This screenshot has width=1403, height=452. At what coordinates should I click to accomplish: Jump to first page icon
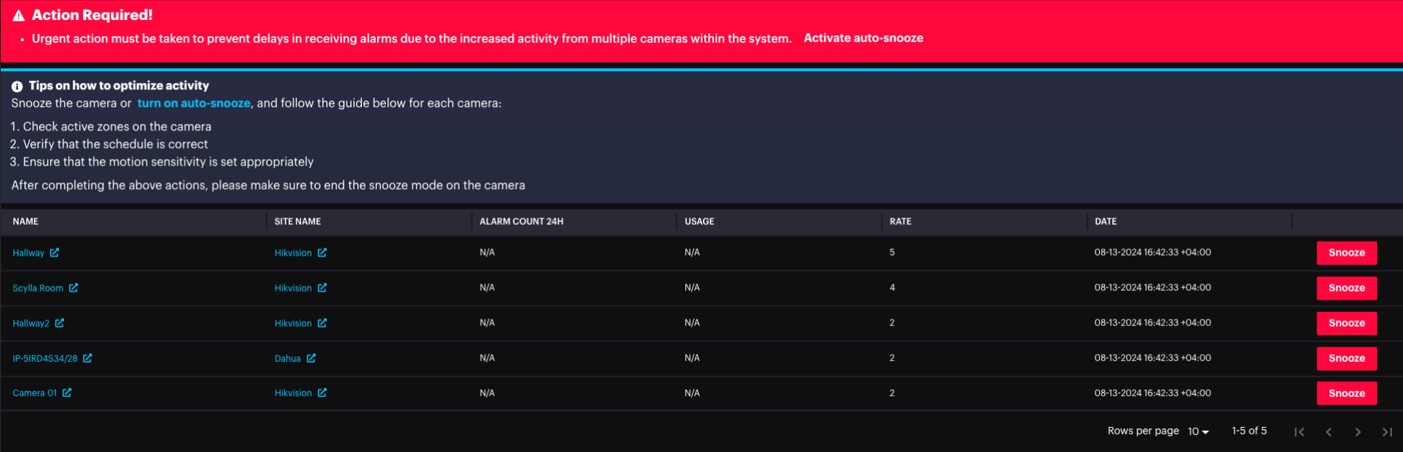click(1299, 432)
